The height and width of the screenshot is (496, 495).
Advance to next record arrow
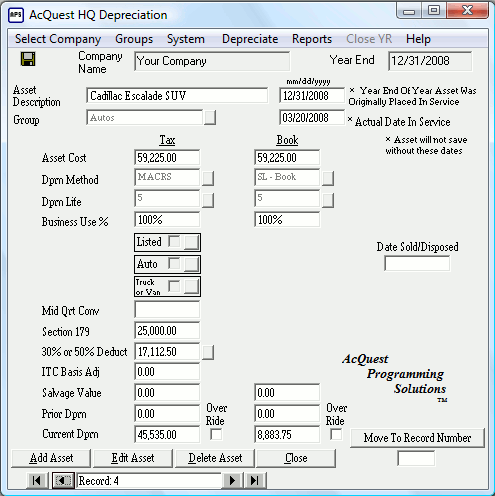click(232, 480)
